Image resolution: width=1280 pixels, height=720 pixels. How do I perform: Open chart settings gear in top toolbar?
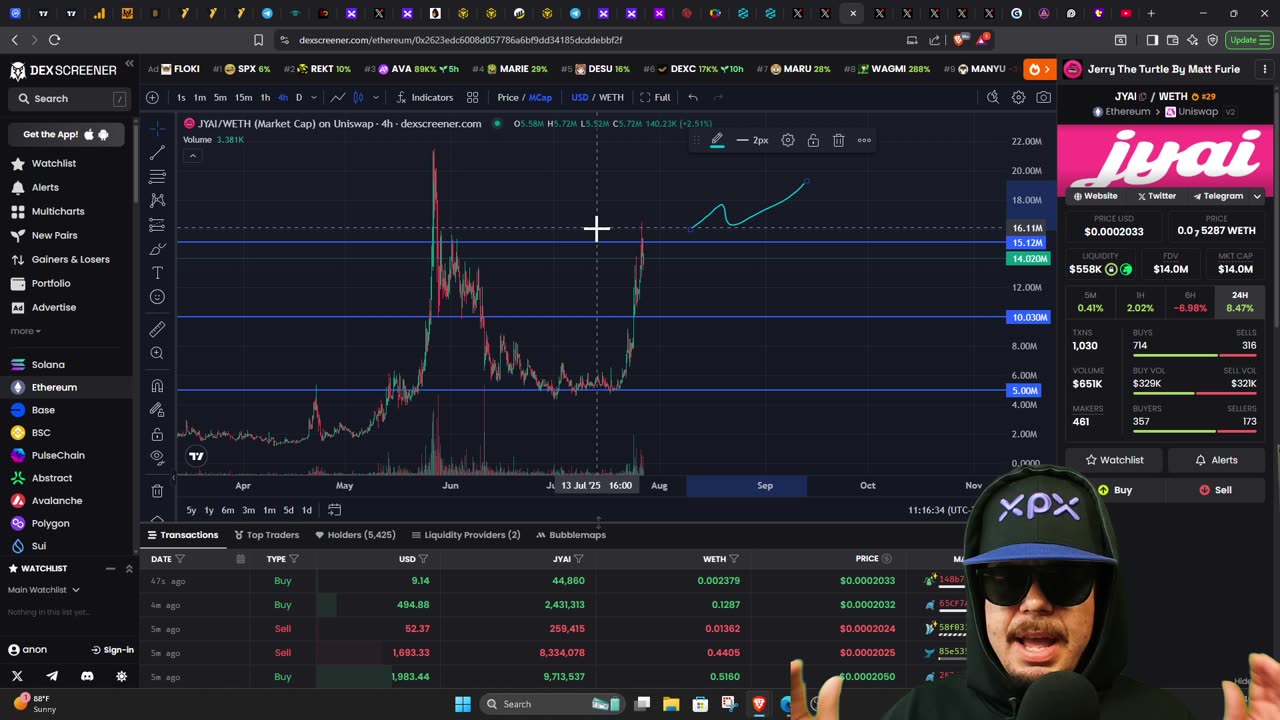click(x=1018, y=97)
